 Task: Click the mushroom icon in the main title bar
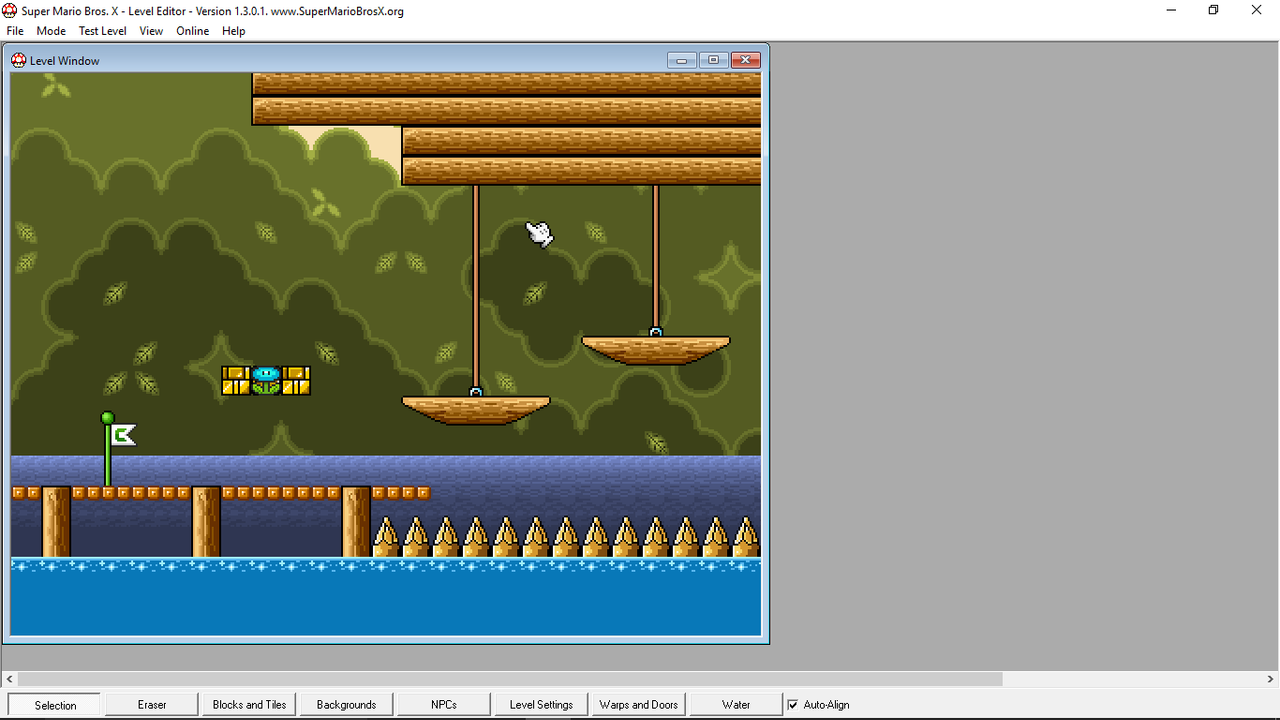10,10
